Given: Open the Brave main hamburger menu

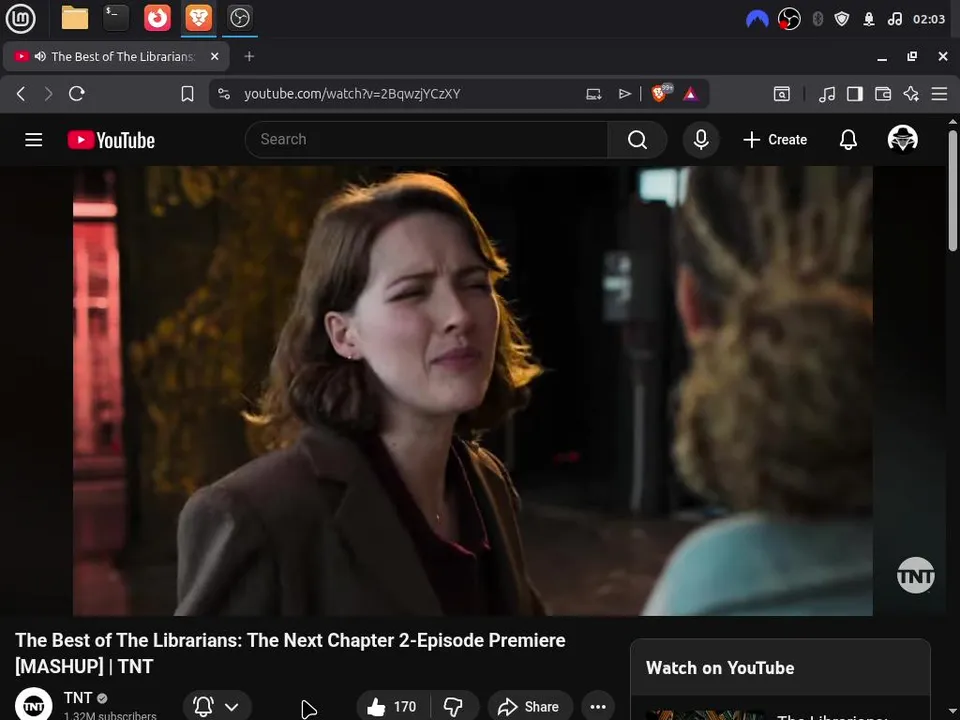Looking at the screenshot, I should click(x=939, y=94).
